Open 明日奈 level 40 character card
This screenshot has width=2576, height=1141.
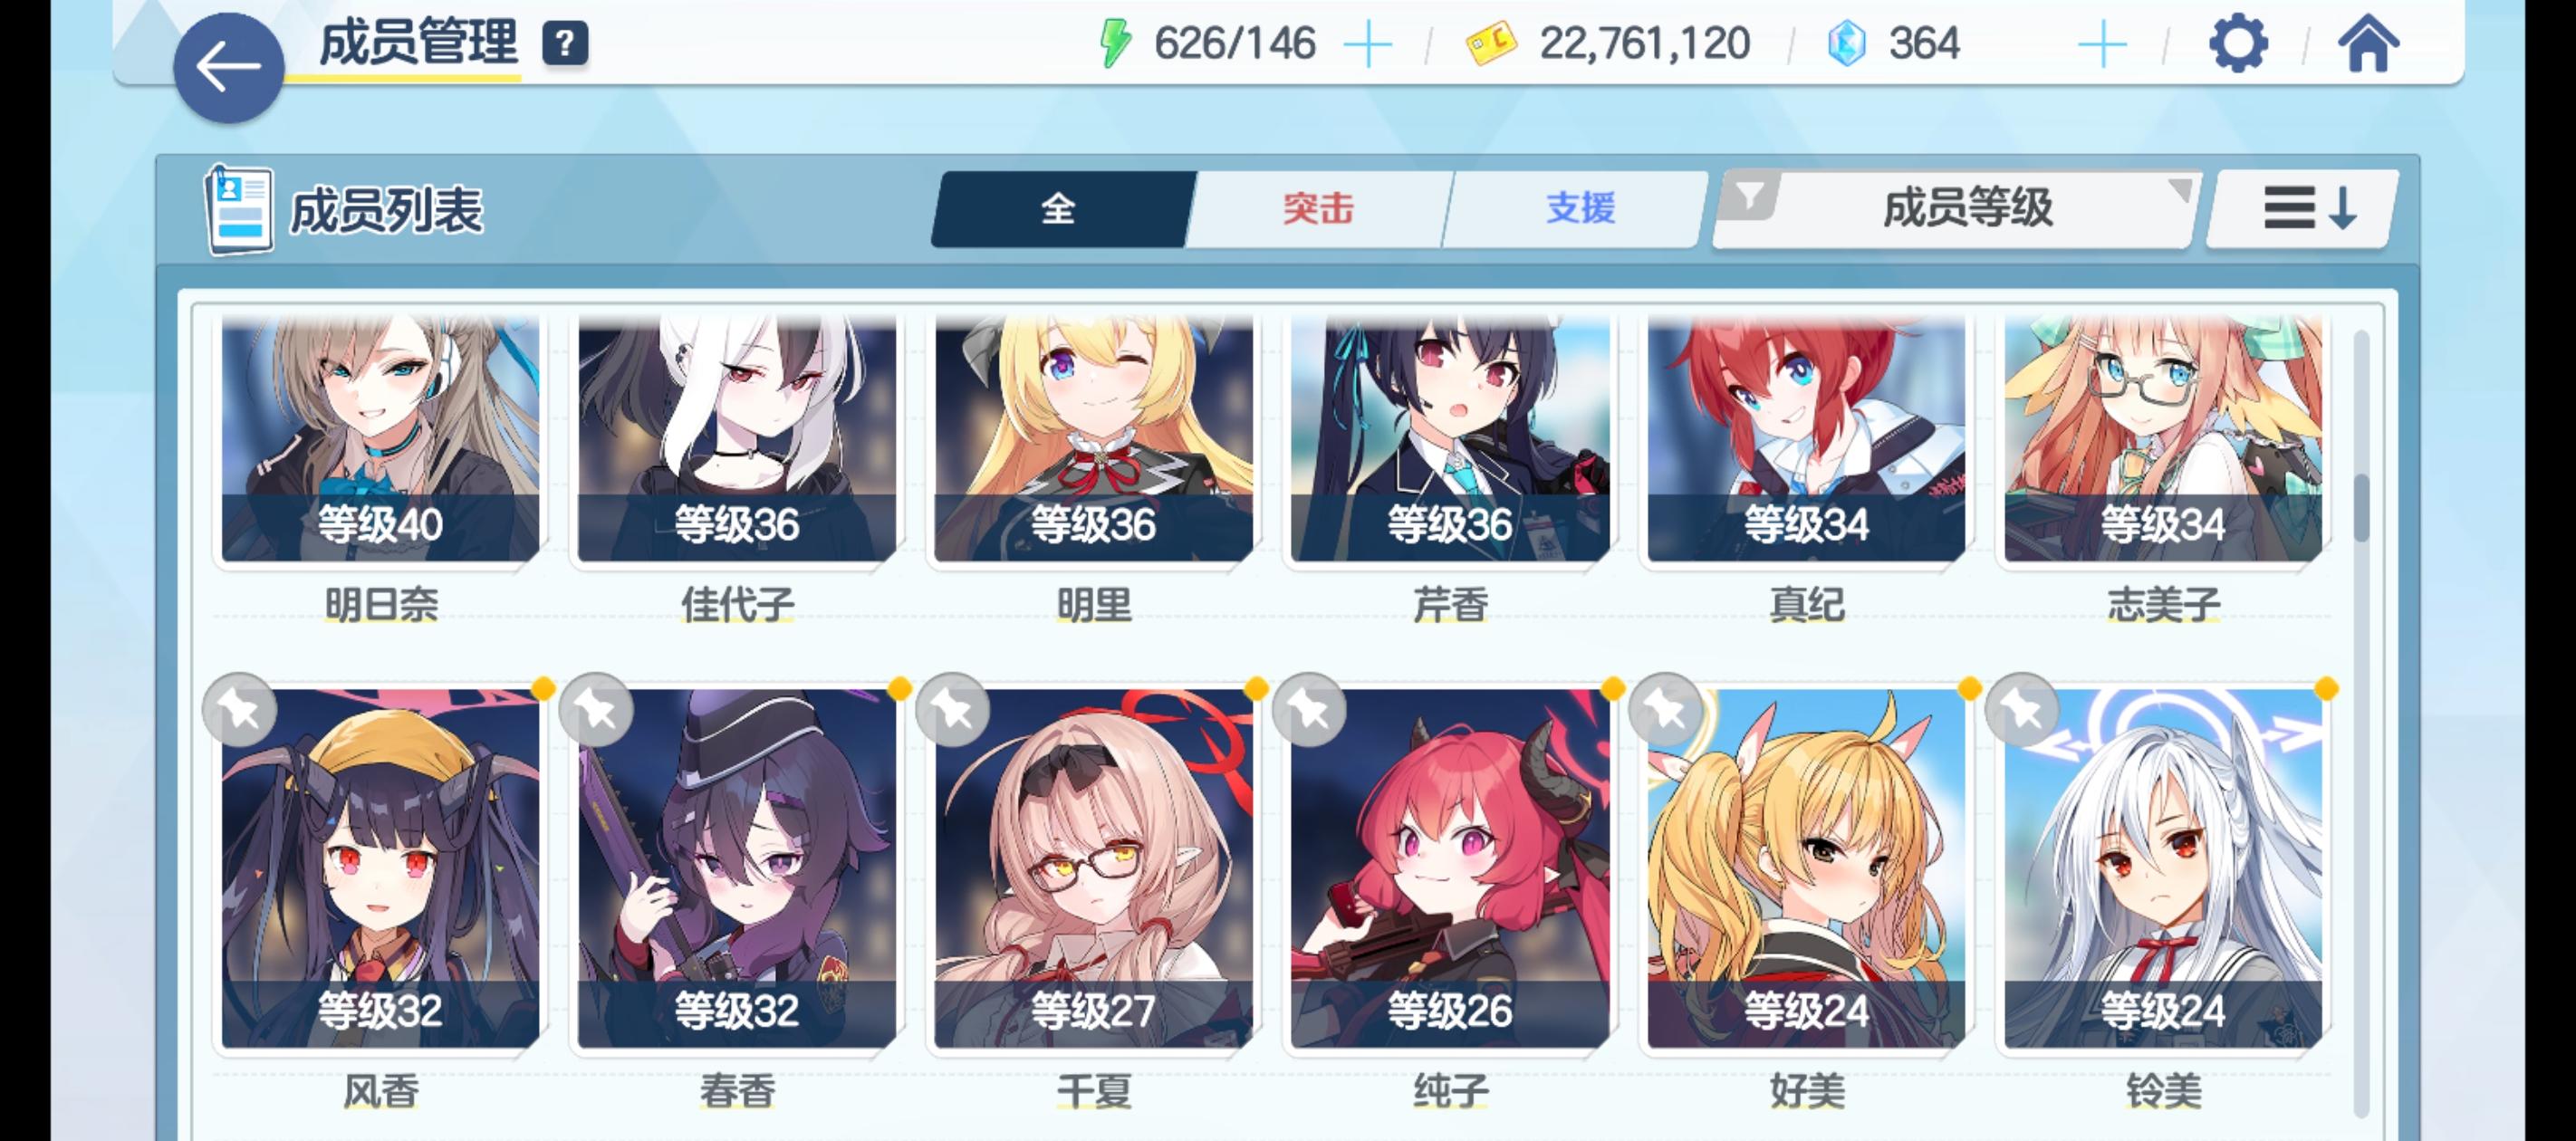[380, 440]
